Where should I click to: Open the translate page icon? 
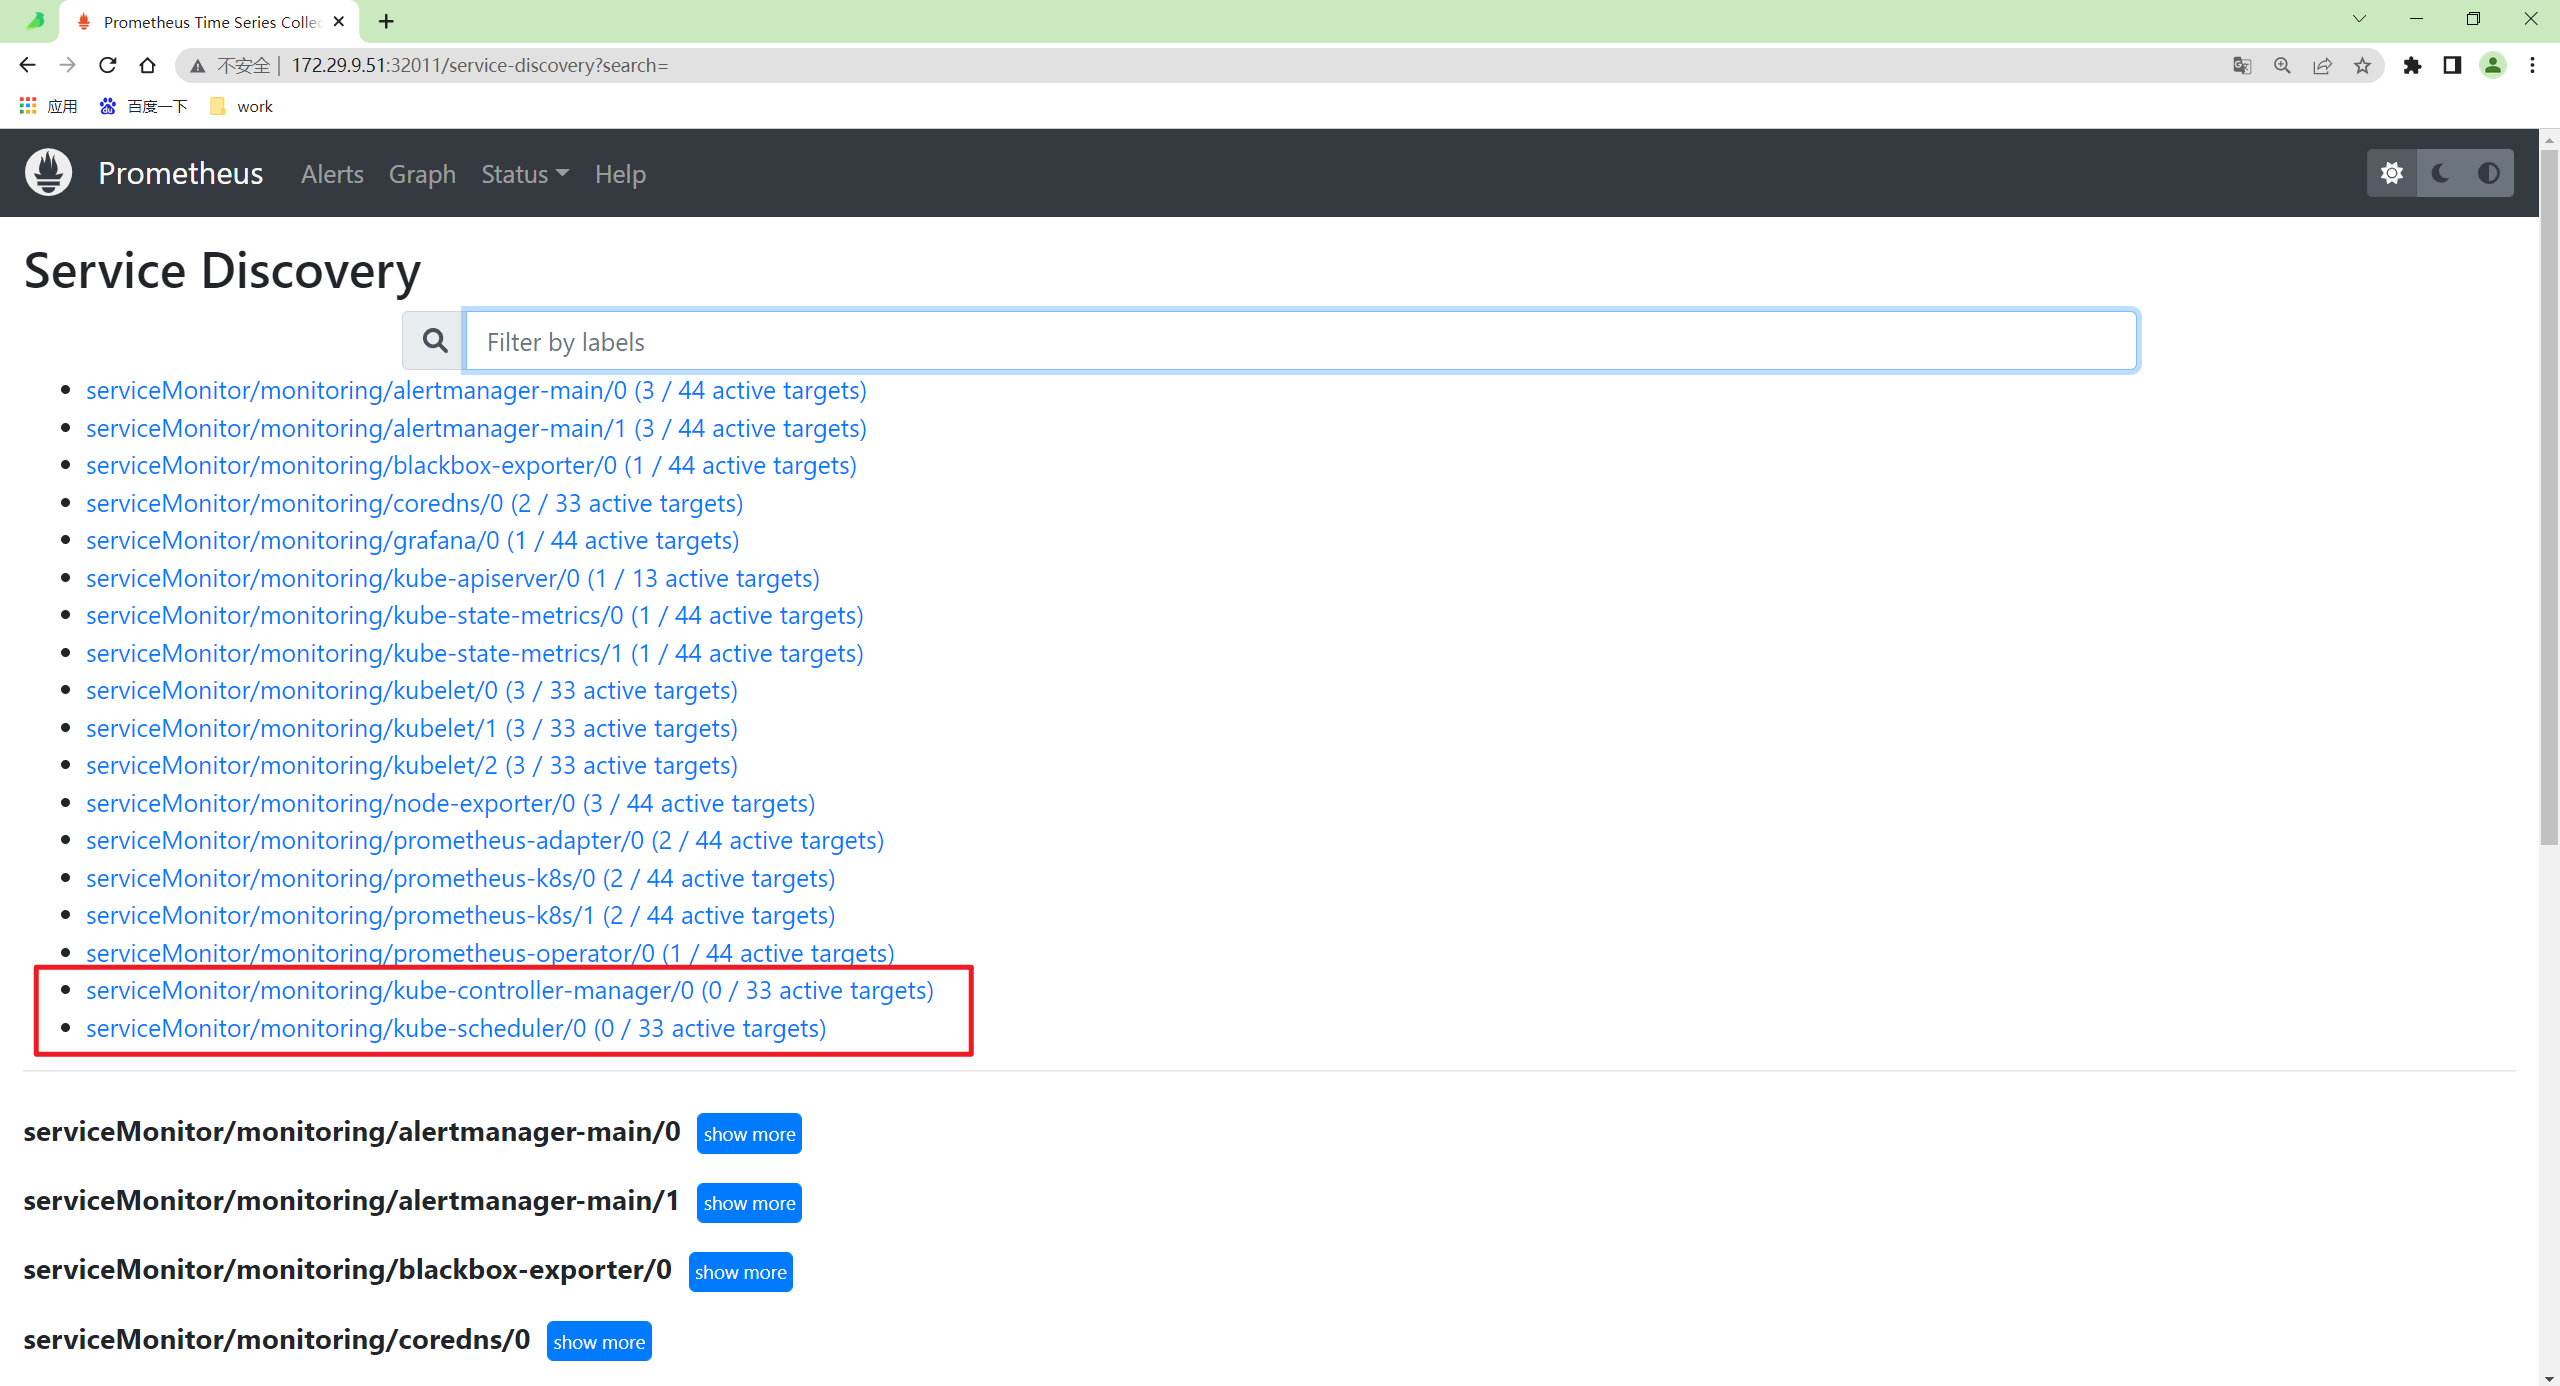coord(2242,65)
